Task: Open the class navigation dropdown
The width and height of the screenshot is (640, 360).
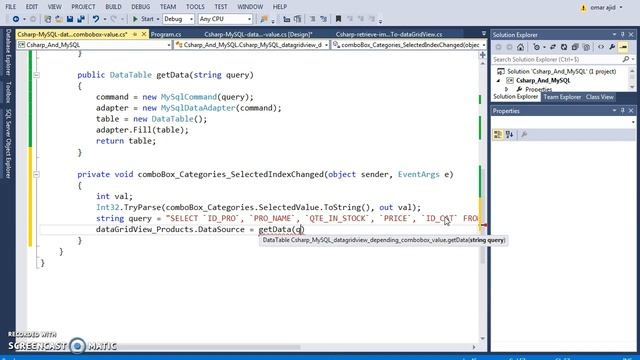Action: (251, 45)
